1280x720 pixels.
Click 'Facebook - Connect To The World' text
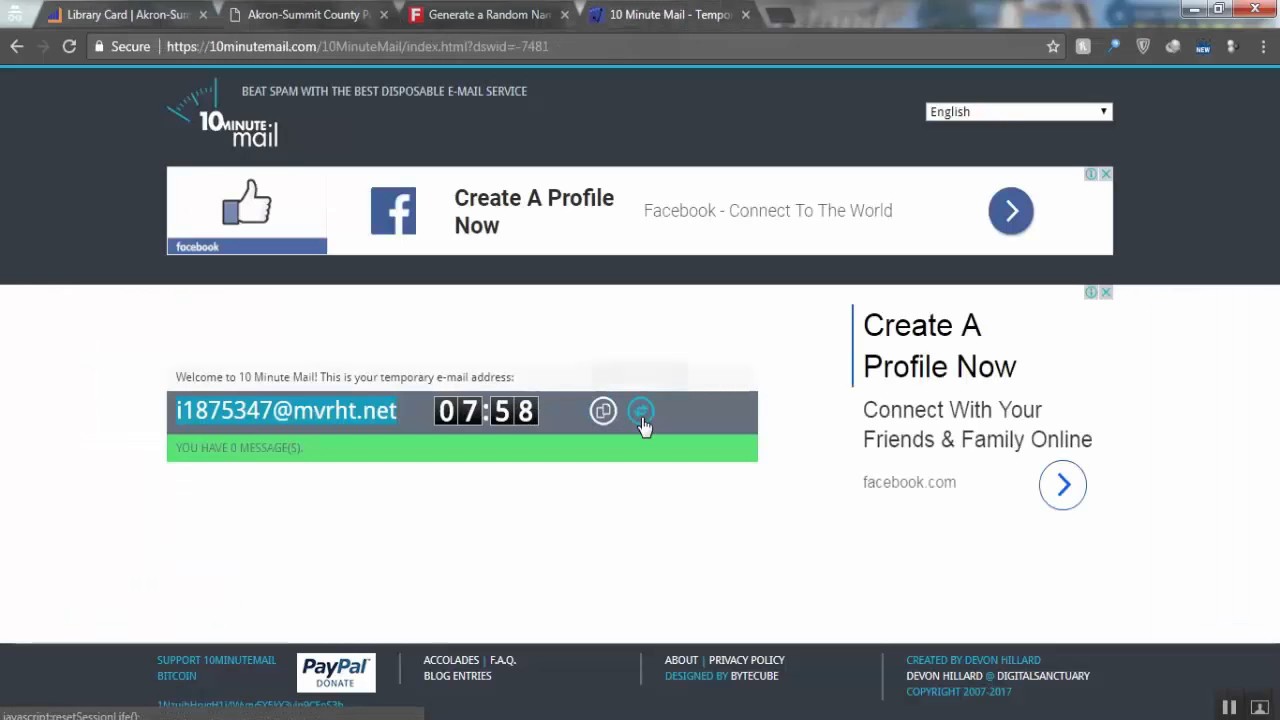click(768, 211)
